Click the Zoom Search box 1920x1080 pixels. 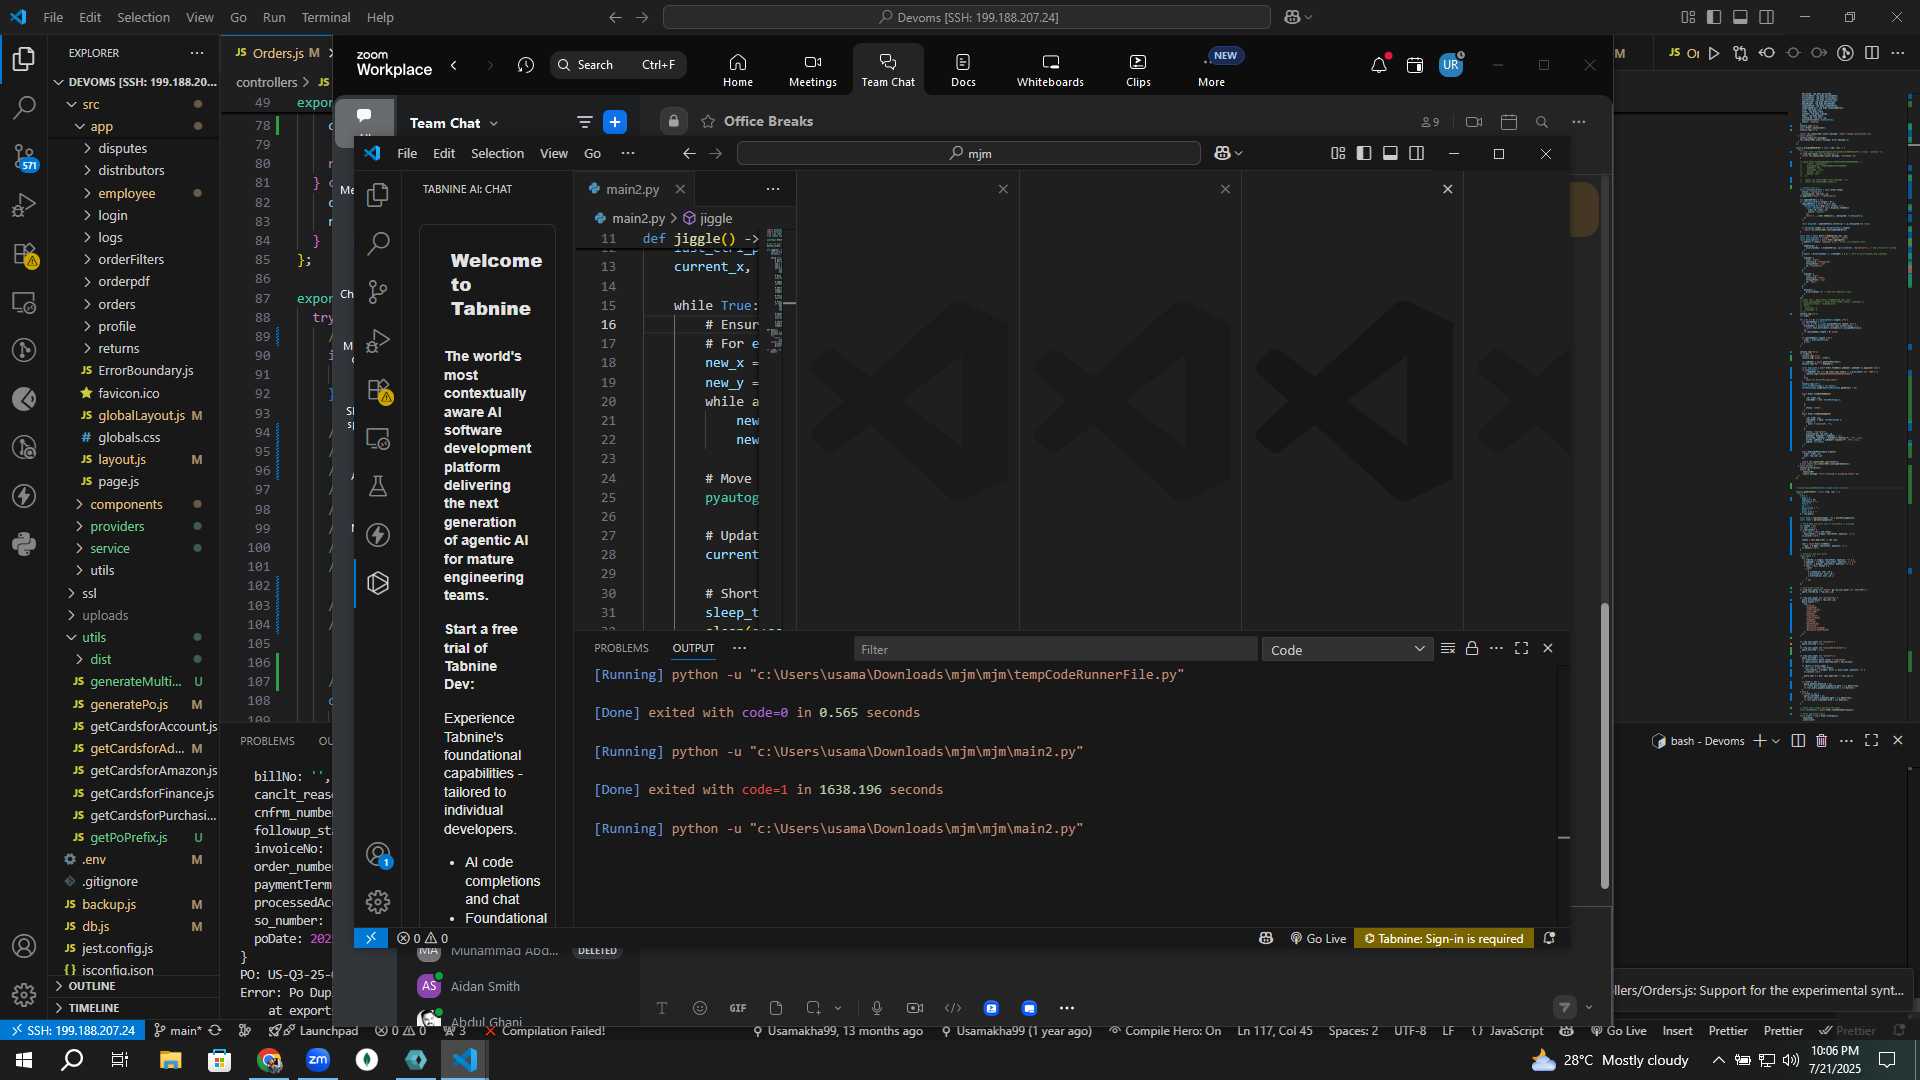618,65
